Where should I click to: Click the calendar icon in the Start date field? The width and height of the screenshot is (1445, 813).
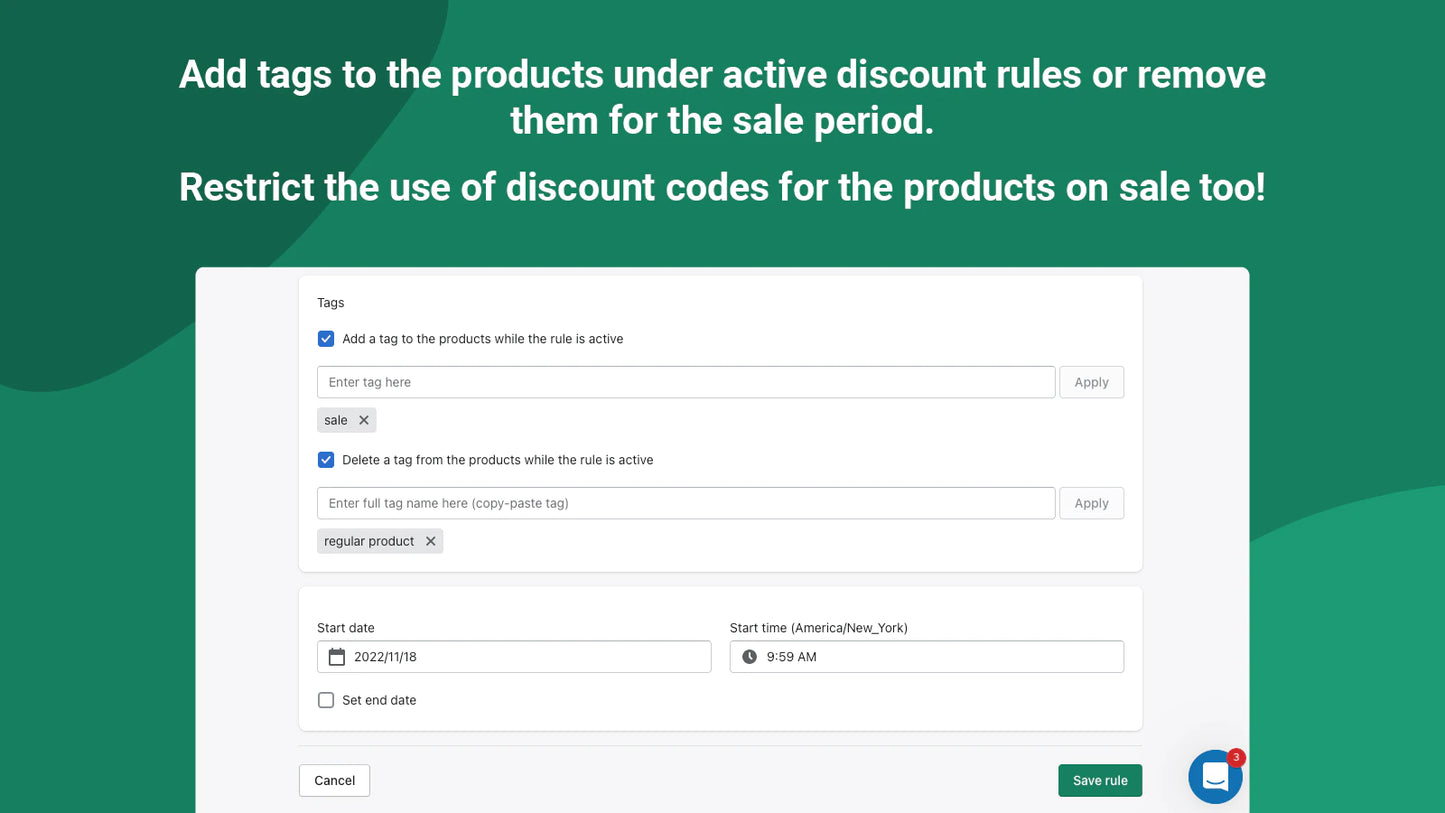(x=337, y=656)
